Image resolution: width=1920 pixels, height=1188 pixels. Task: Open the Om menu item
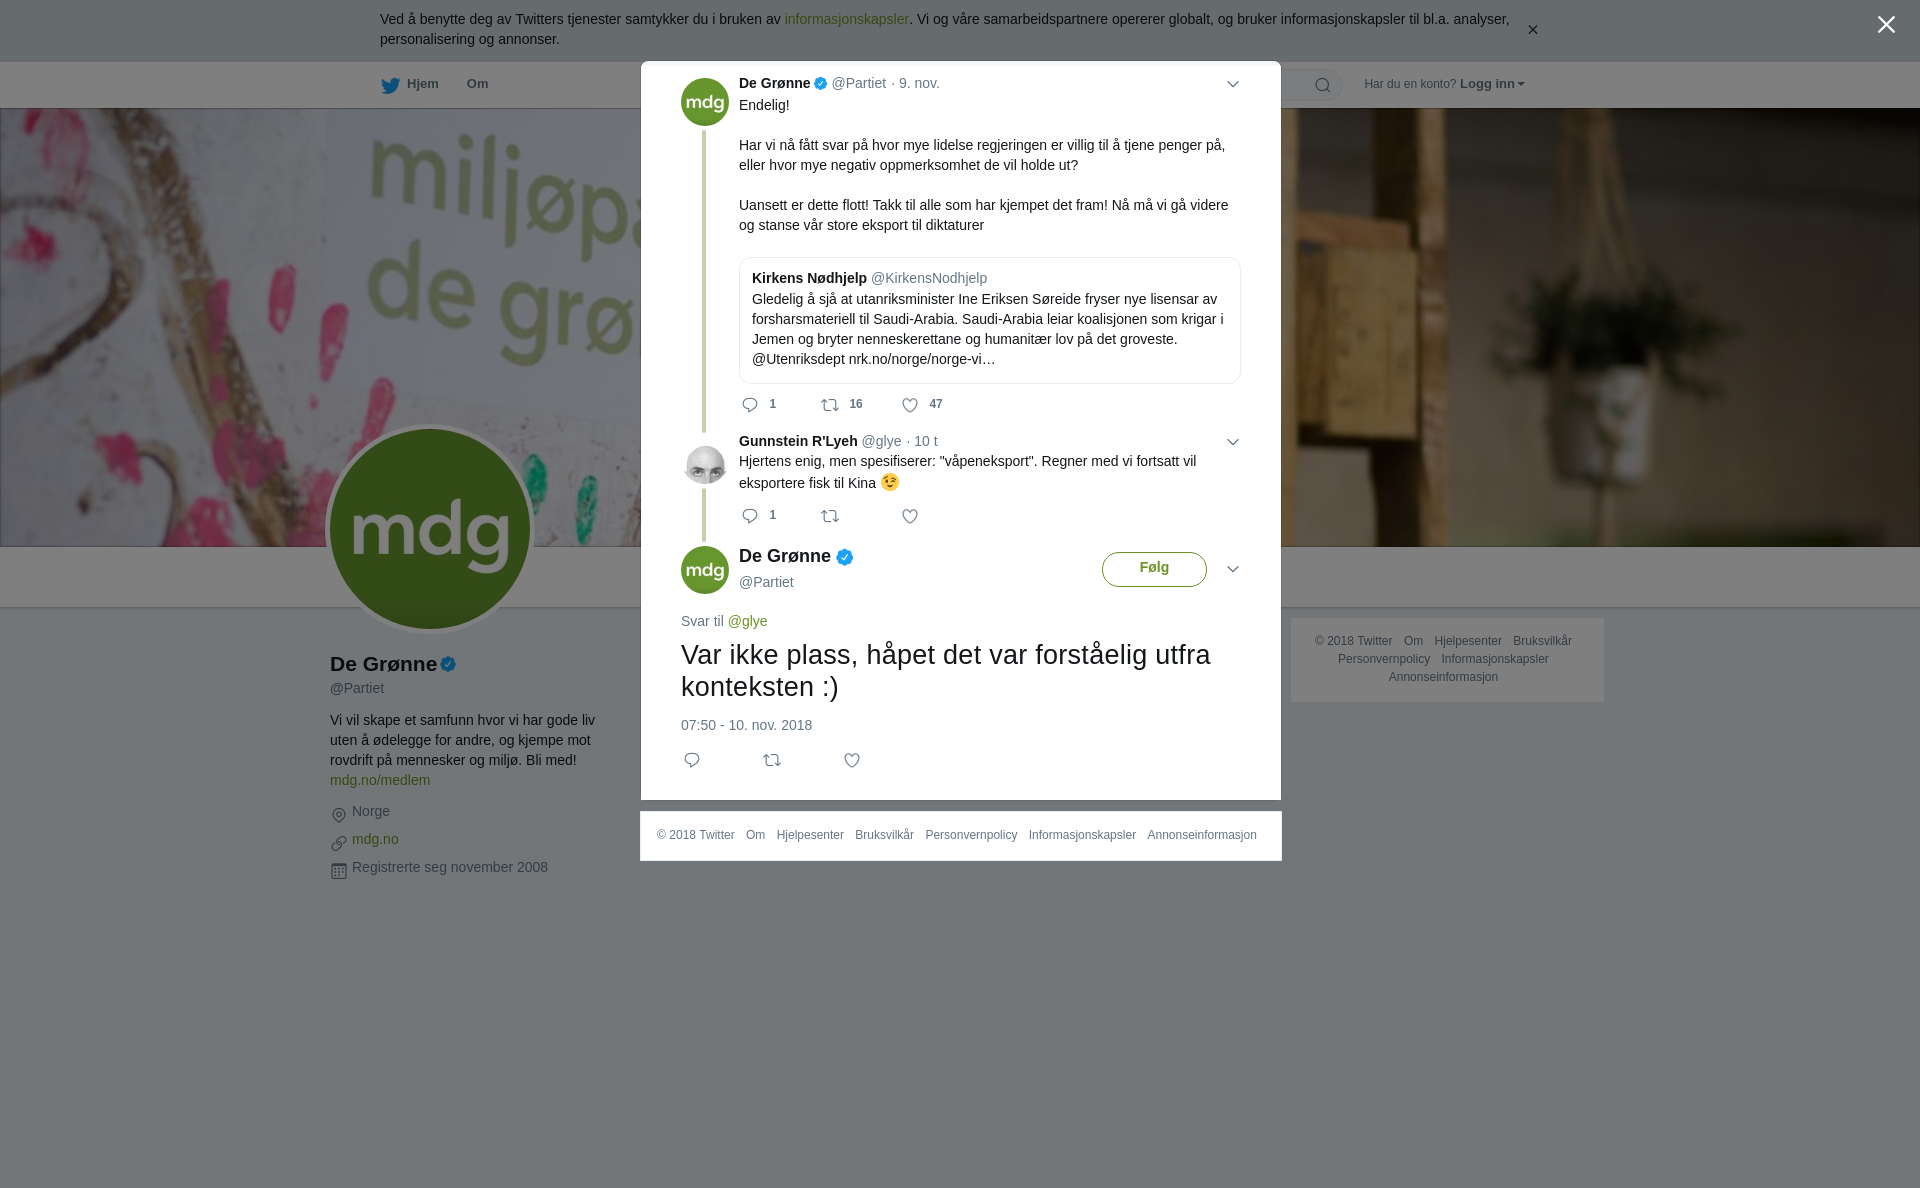[x=477, y=84]
